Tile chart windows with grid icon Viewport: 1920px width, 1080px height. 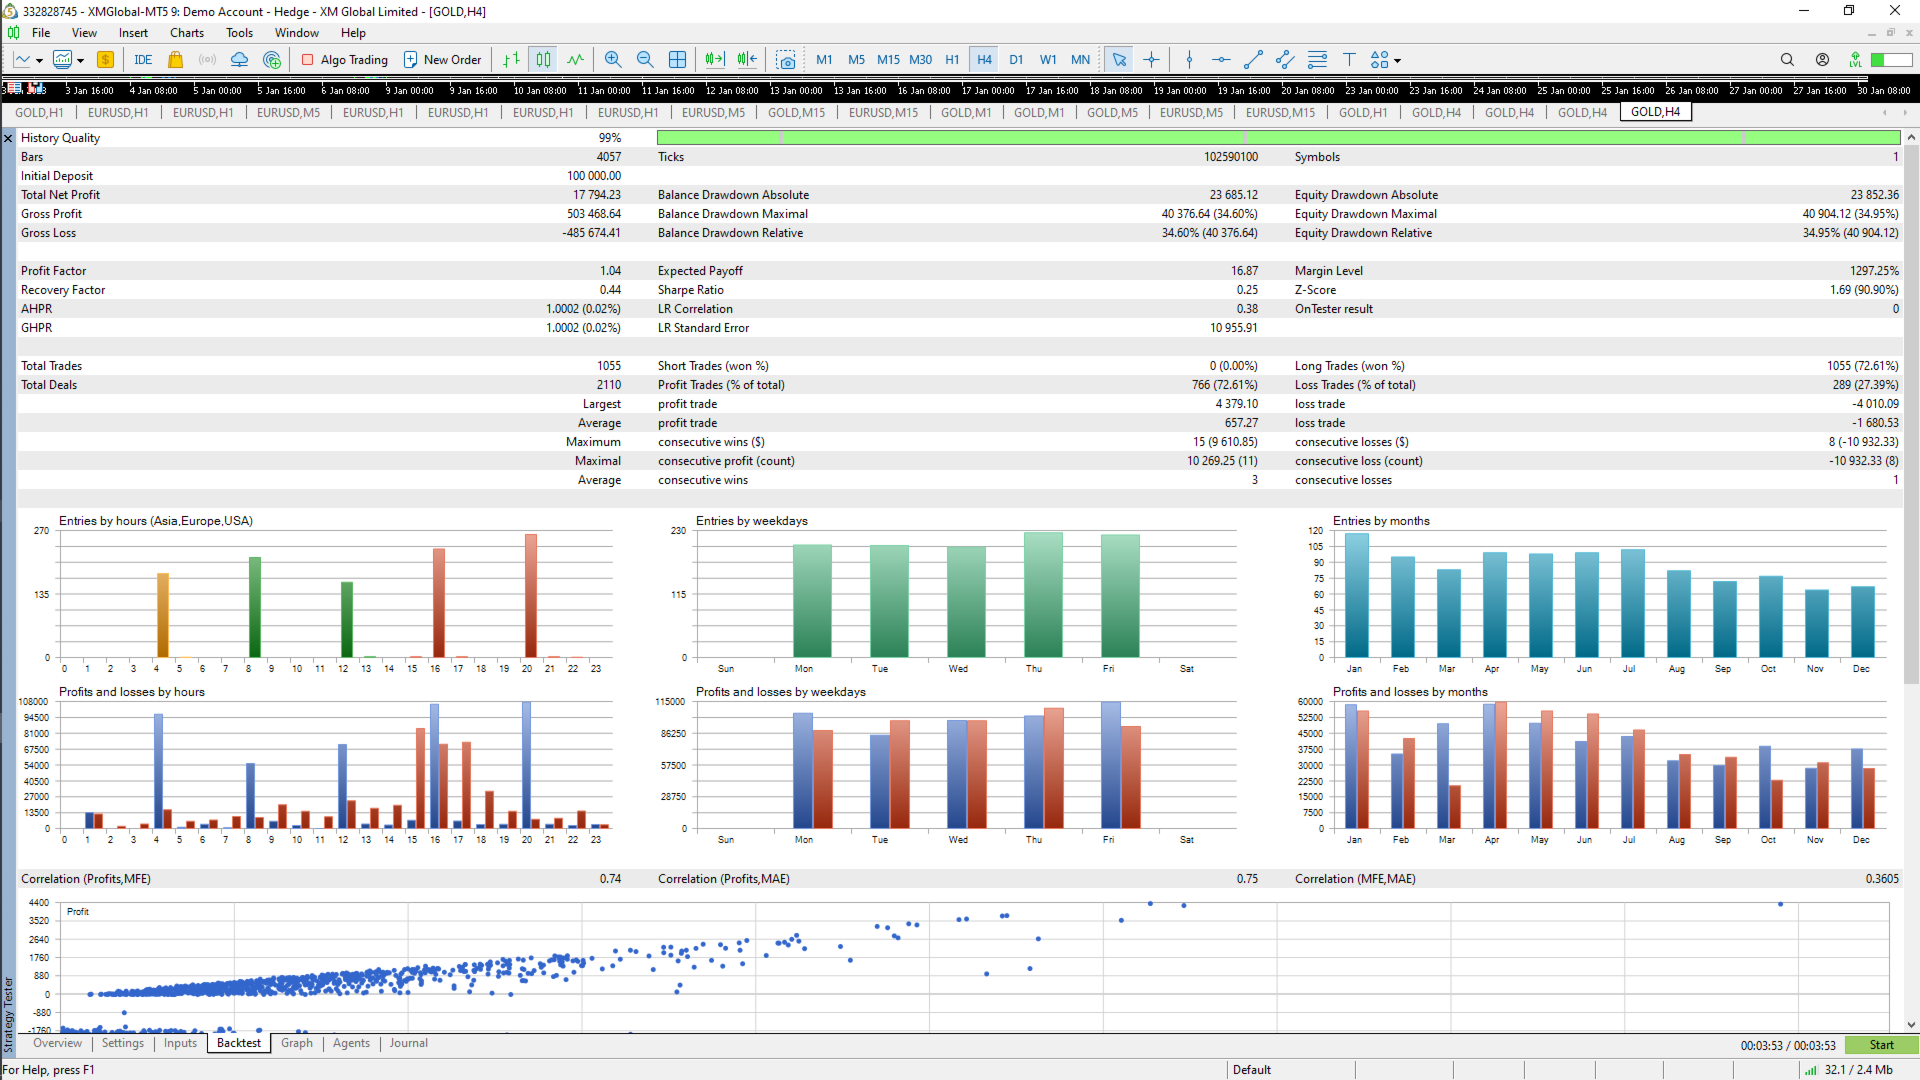click(677, 60)
